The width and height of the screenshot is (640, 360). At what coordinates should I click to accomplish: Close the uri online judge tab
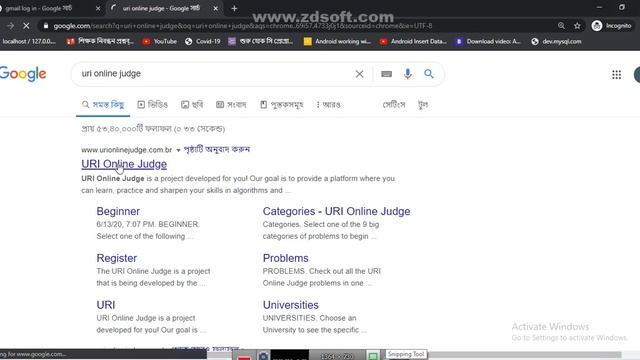216,9
